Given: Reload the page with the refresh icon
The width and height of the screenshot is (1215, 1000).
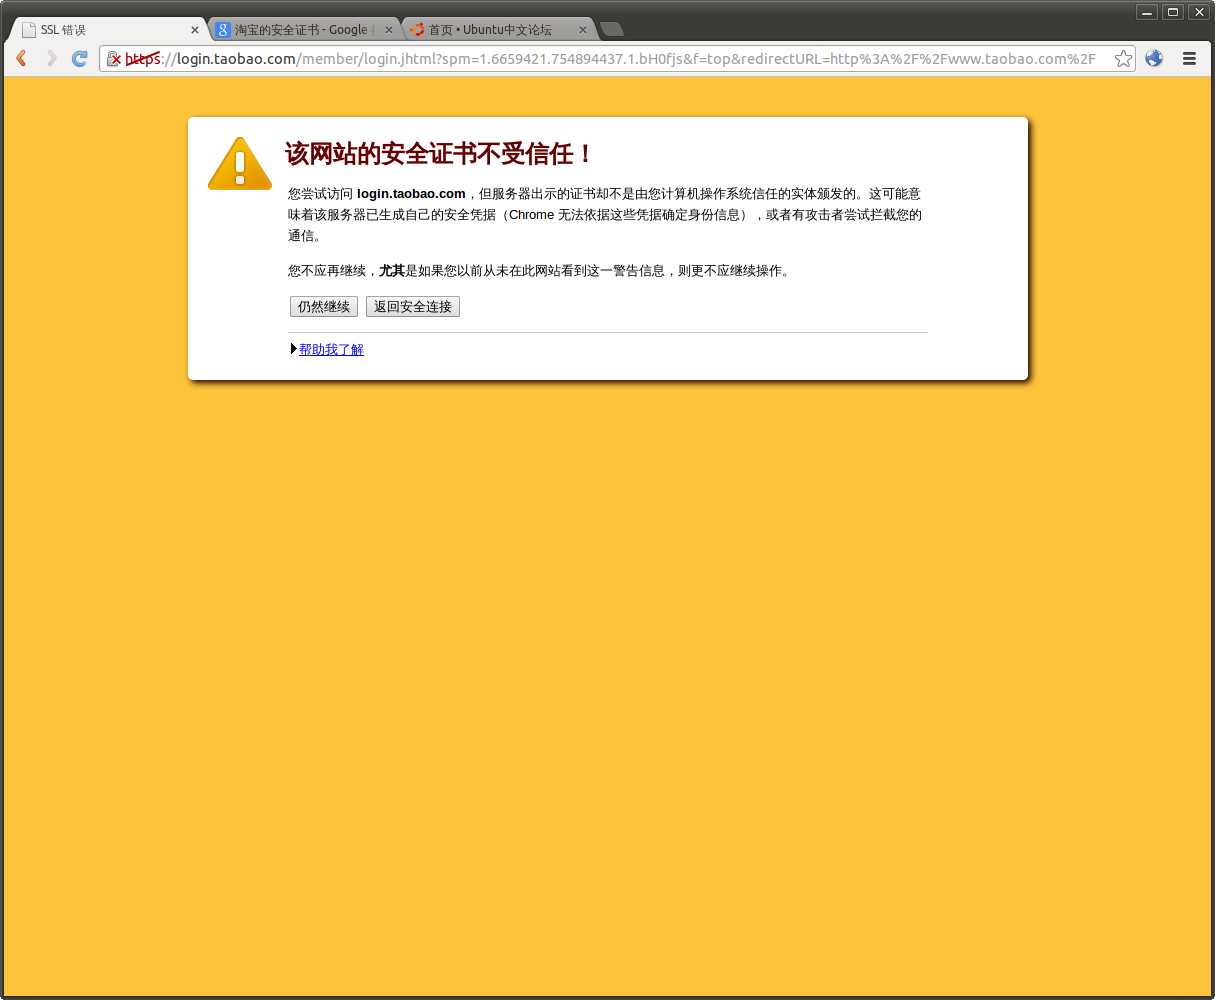Looking at the screenshot, I should (80, 59).
